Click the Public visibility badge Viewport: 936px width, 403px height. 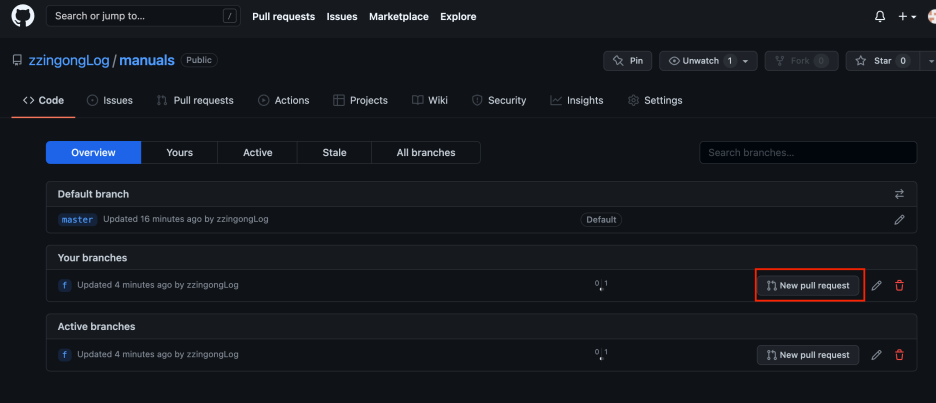[199, 60]
